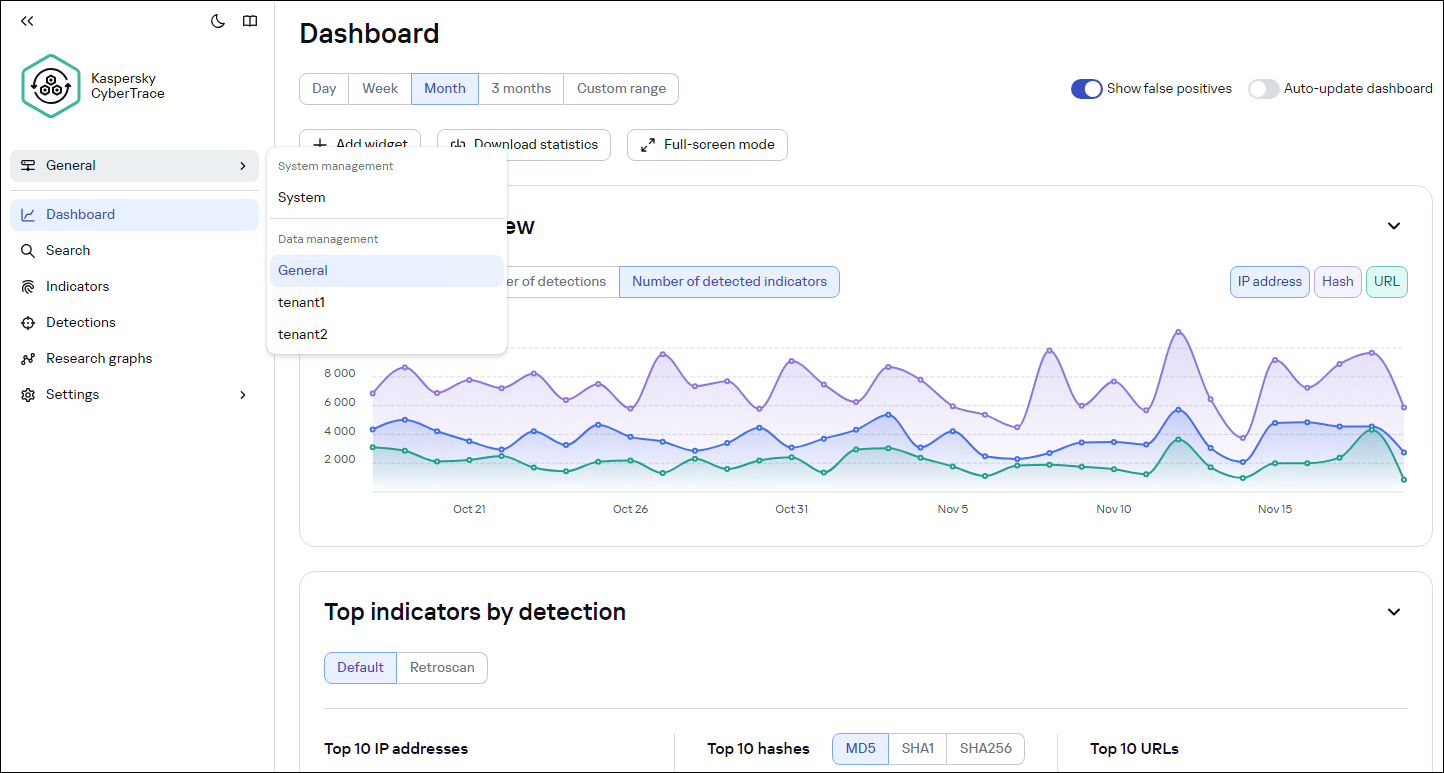Filter the chart by URL indicators
Screen dimensions: 1444x773
tap(1386, 281)
